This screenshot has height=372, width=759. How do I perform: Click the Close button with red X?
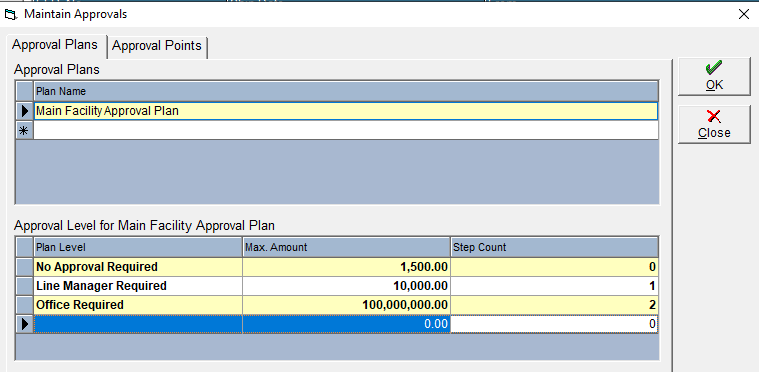pyautogui.click(x=714, y=124)
